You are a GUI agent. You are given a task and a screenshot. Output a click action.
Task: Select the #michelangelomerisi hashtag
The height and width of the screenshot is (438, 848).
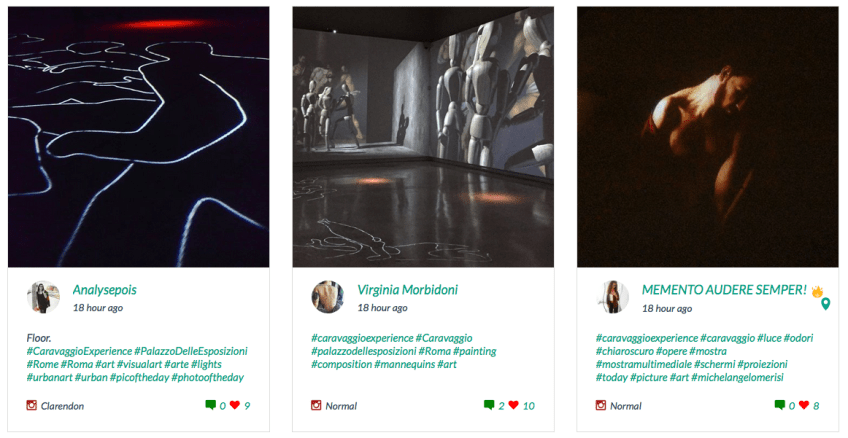coord(737,377)
